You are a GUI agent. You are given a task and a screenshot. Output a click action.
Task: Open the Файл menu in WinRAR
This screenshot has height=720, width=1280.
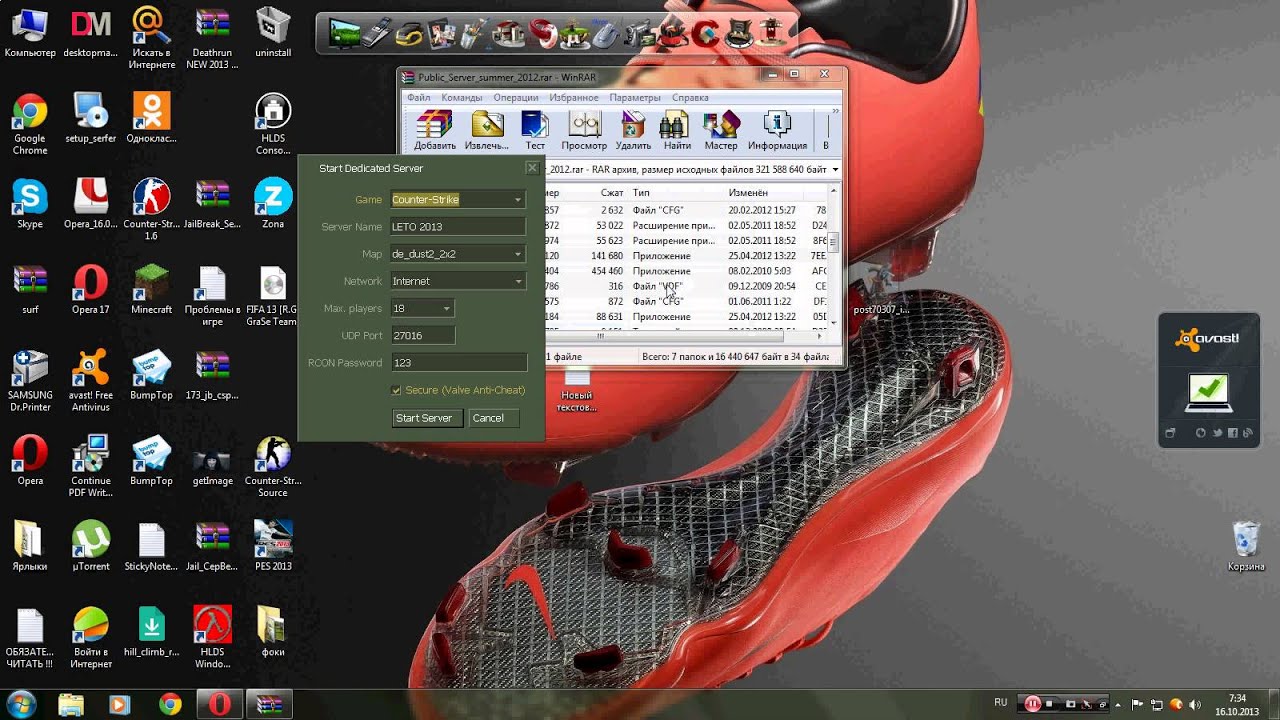click(x=418, y=97)
